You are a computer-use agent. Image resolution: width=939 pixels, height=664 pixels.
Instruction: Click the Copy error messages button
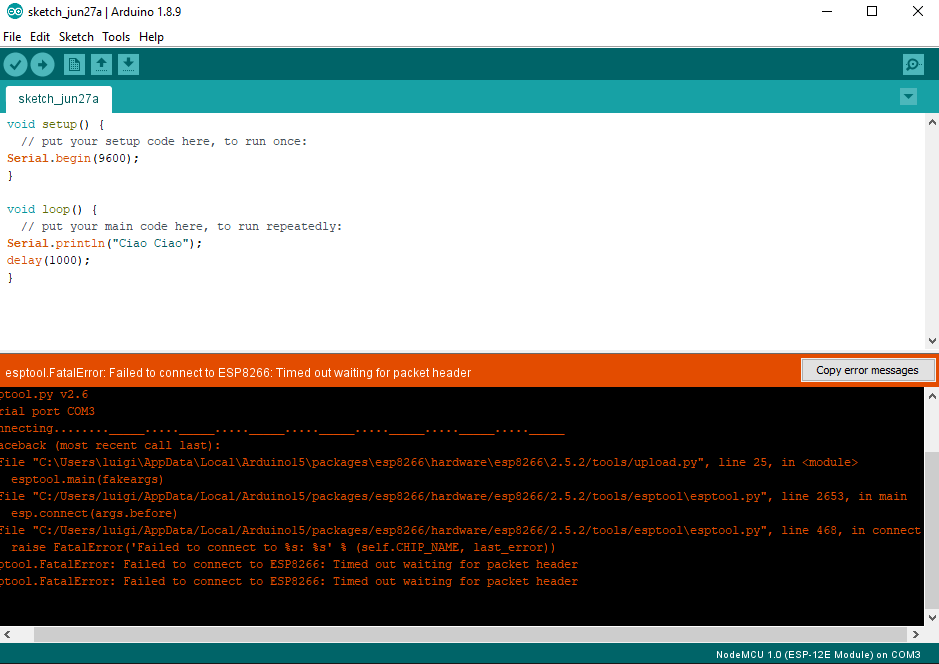pyautogui.click(x=868, y=369)
